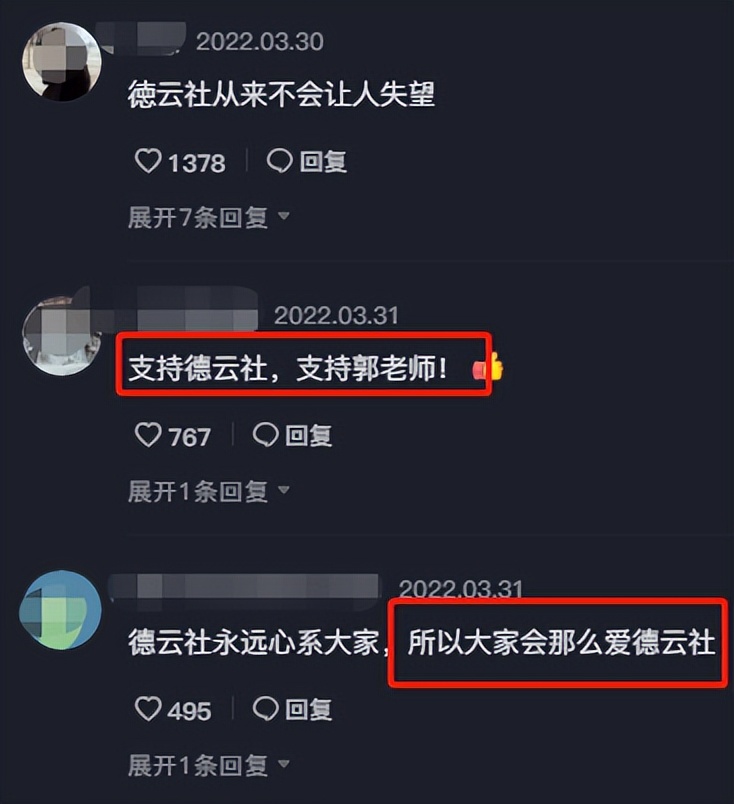Tap the reply bubble beside 495 likes
Viewport: 734px width, 804px height.
click(x=266, y=709)
